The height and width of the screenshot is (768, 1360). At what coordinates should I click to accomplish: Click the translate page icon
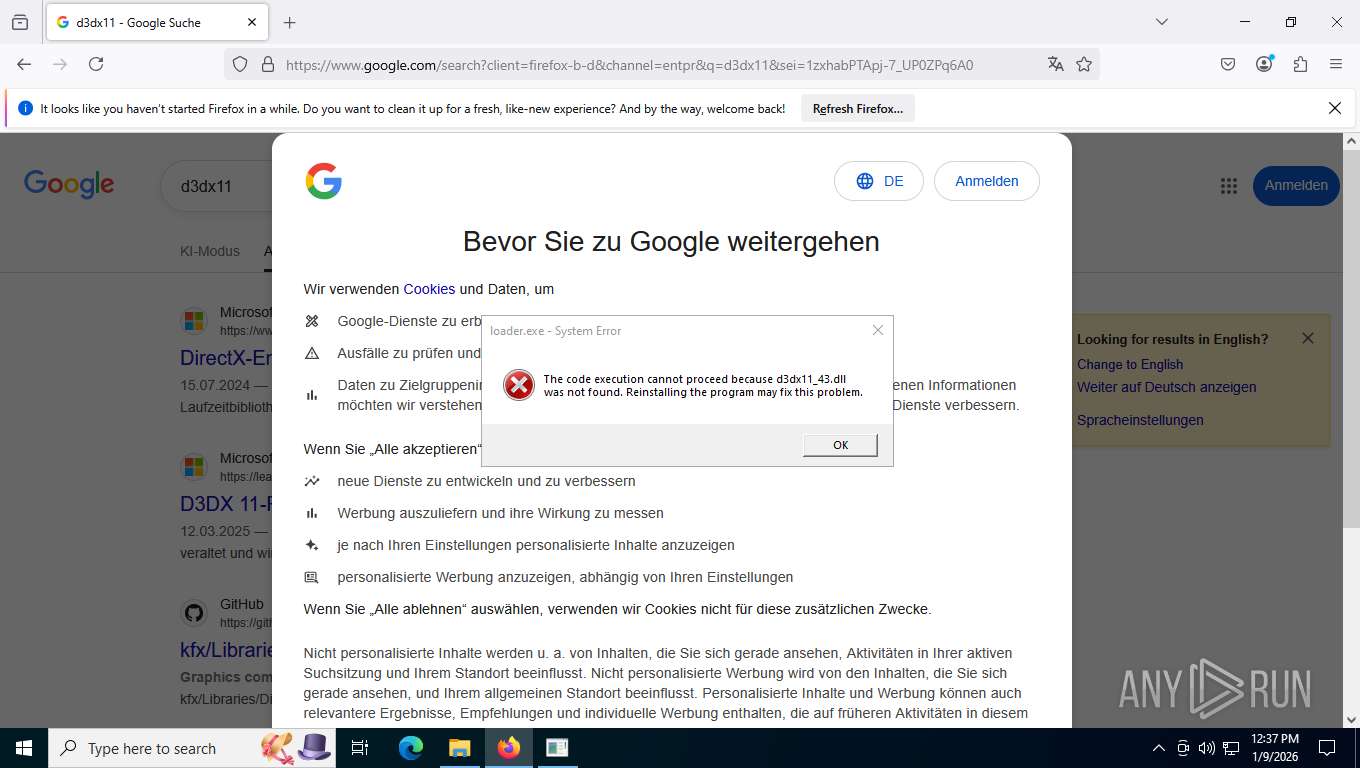pyautogui.click(x=1055, y=64)
